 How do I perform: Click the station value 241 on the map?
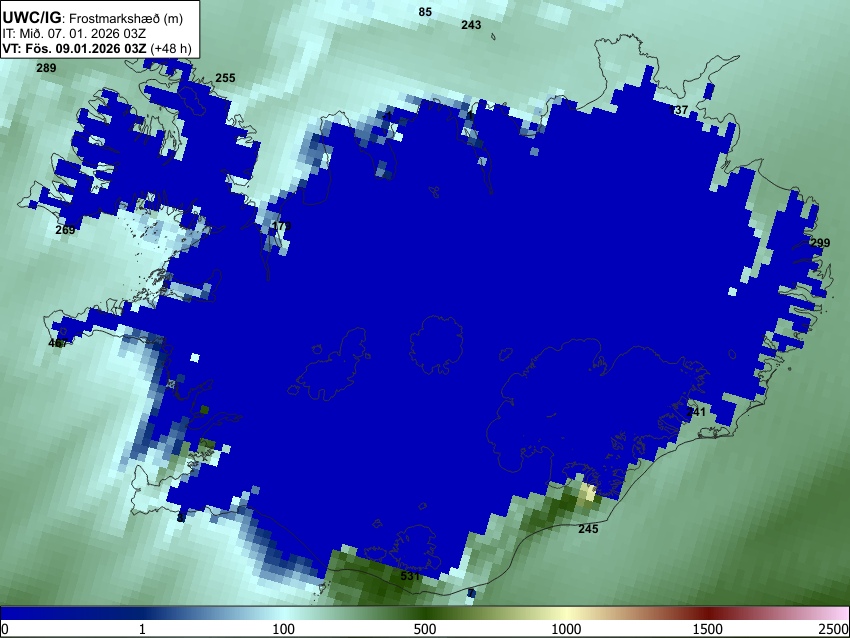(x=696, y=412)
